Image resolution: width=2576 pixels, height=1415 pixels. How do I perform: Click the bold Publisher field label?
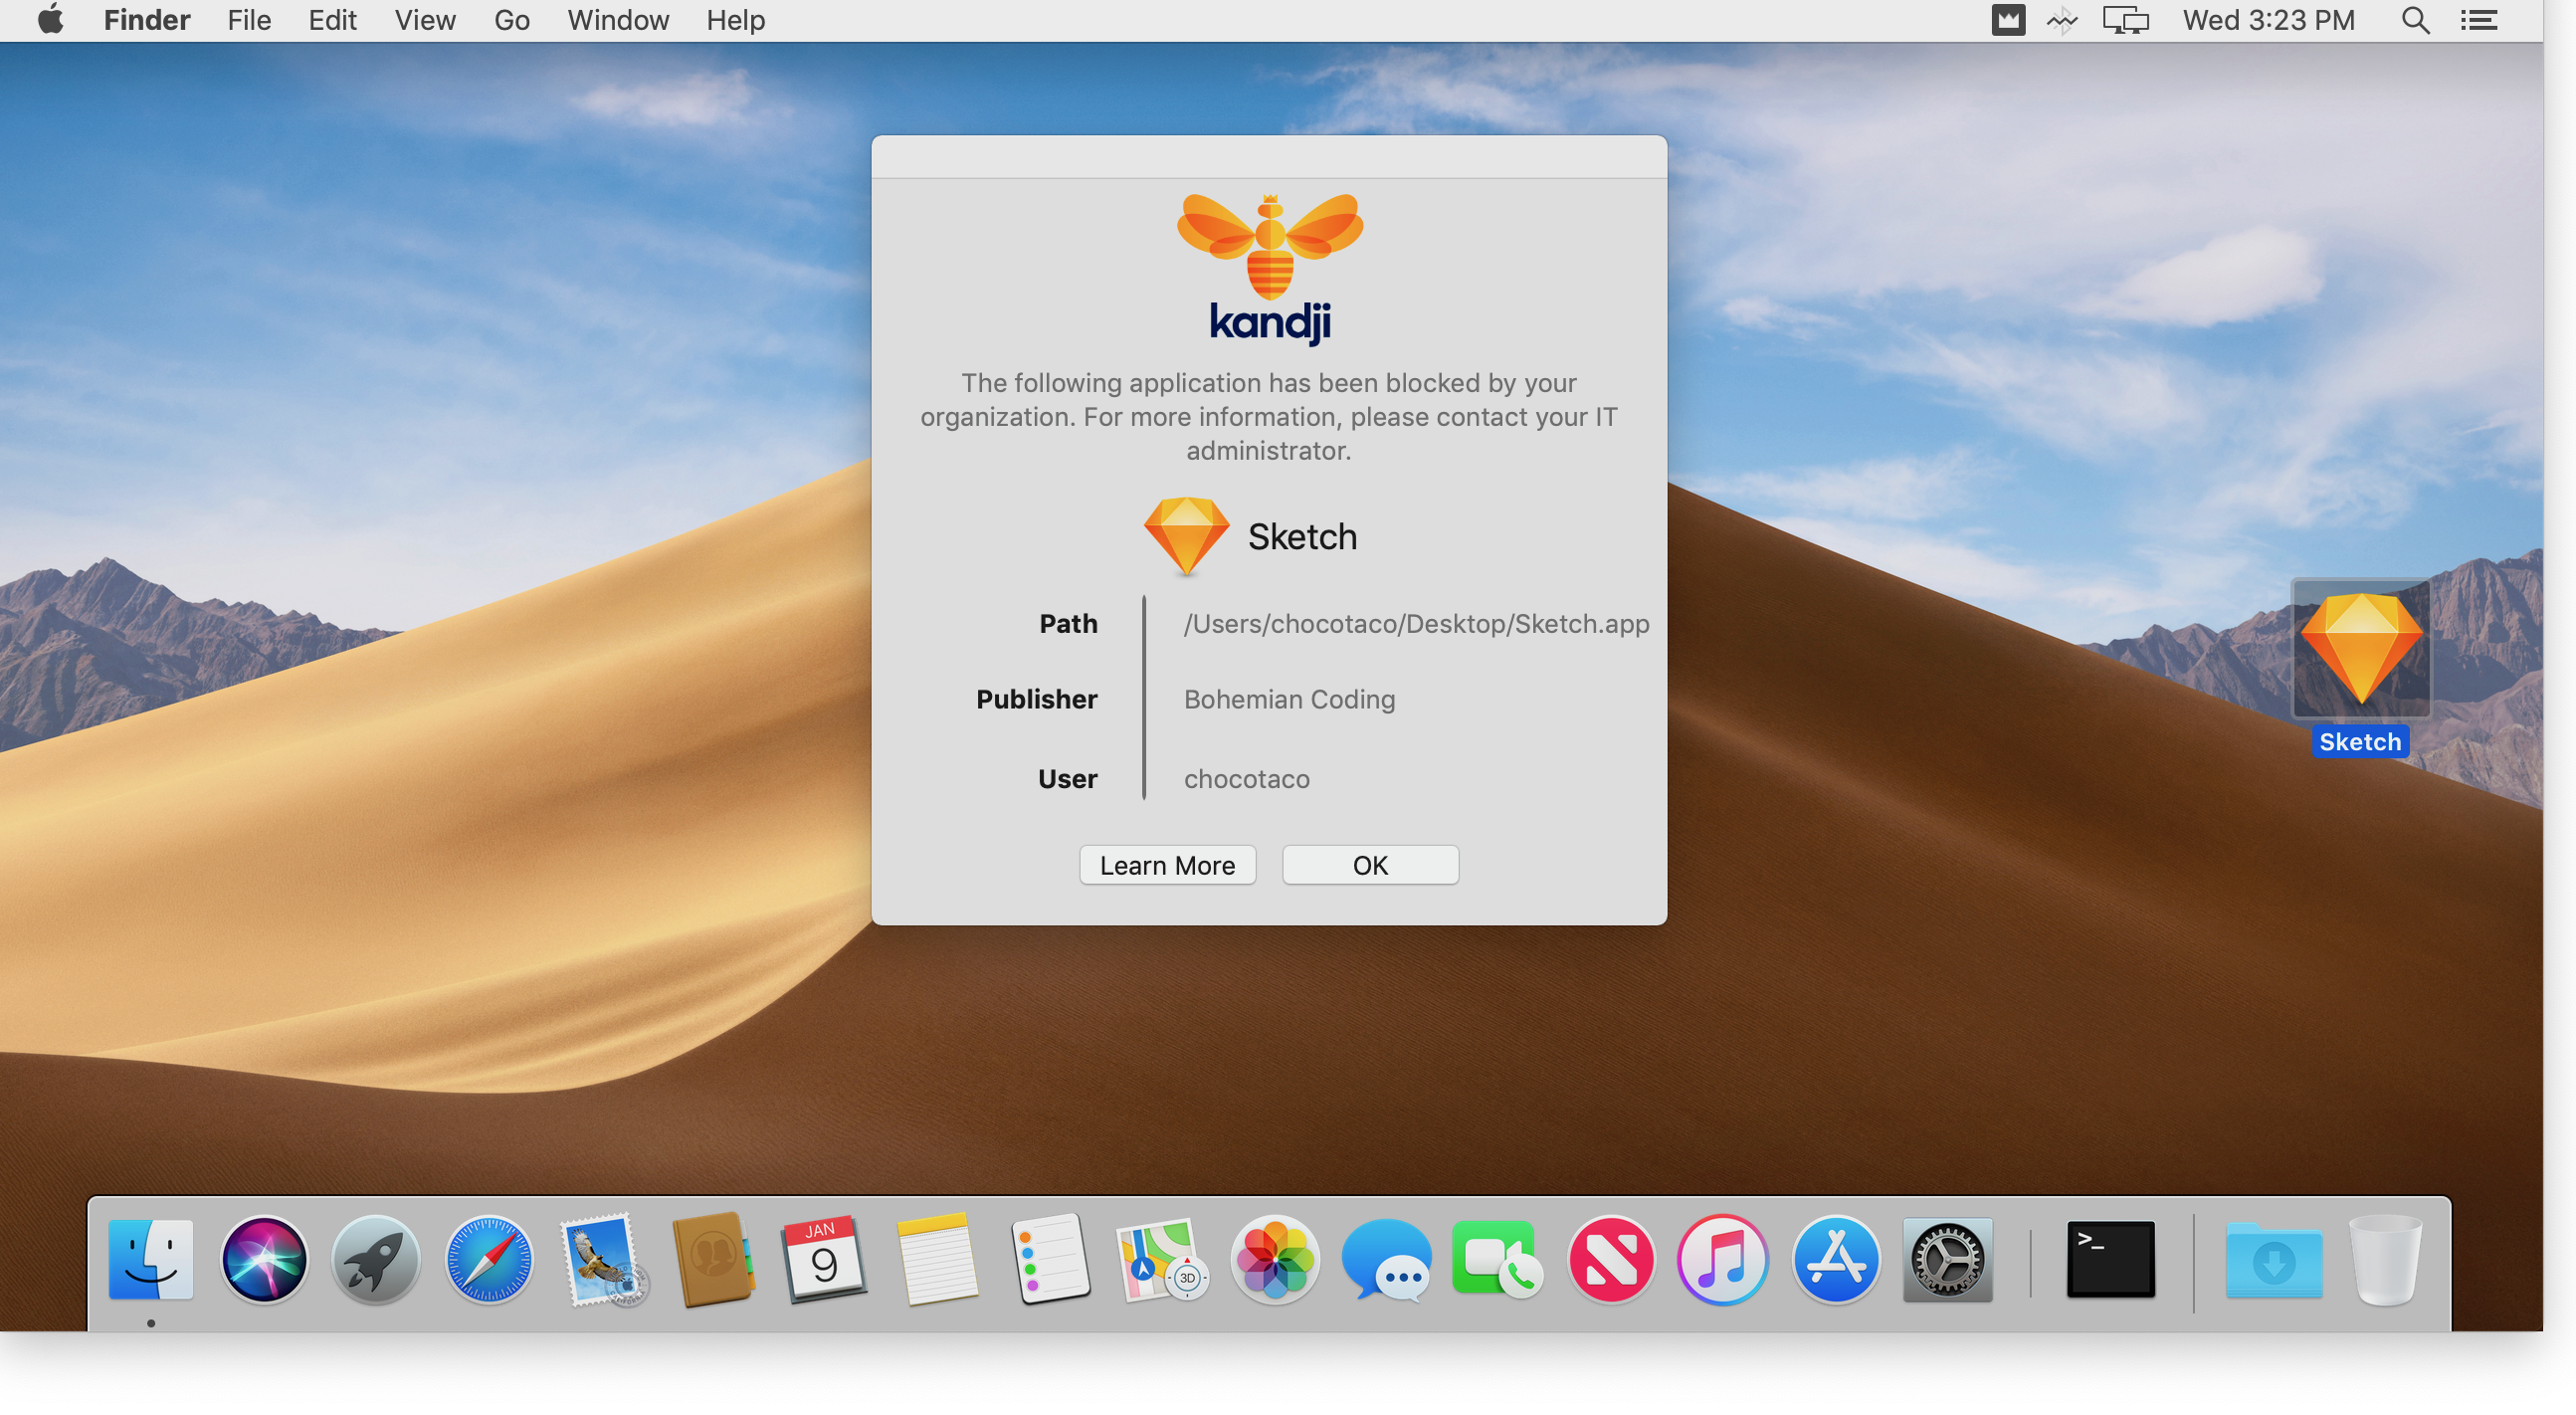1036,699
